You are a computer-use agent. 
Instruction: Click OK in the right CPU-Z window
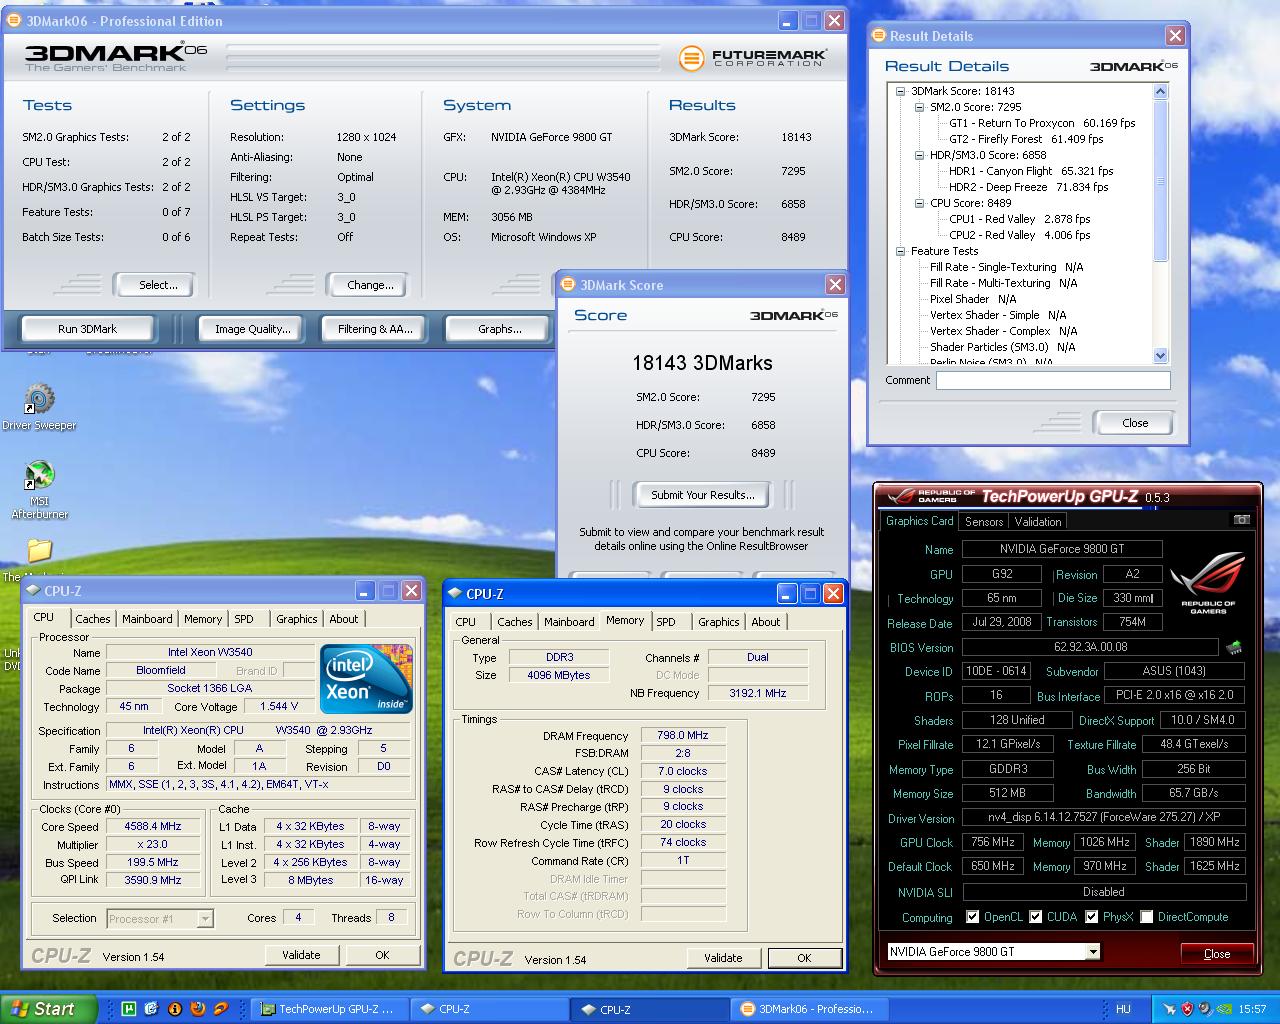(x=804, y=958)
